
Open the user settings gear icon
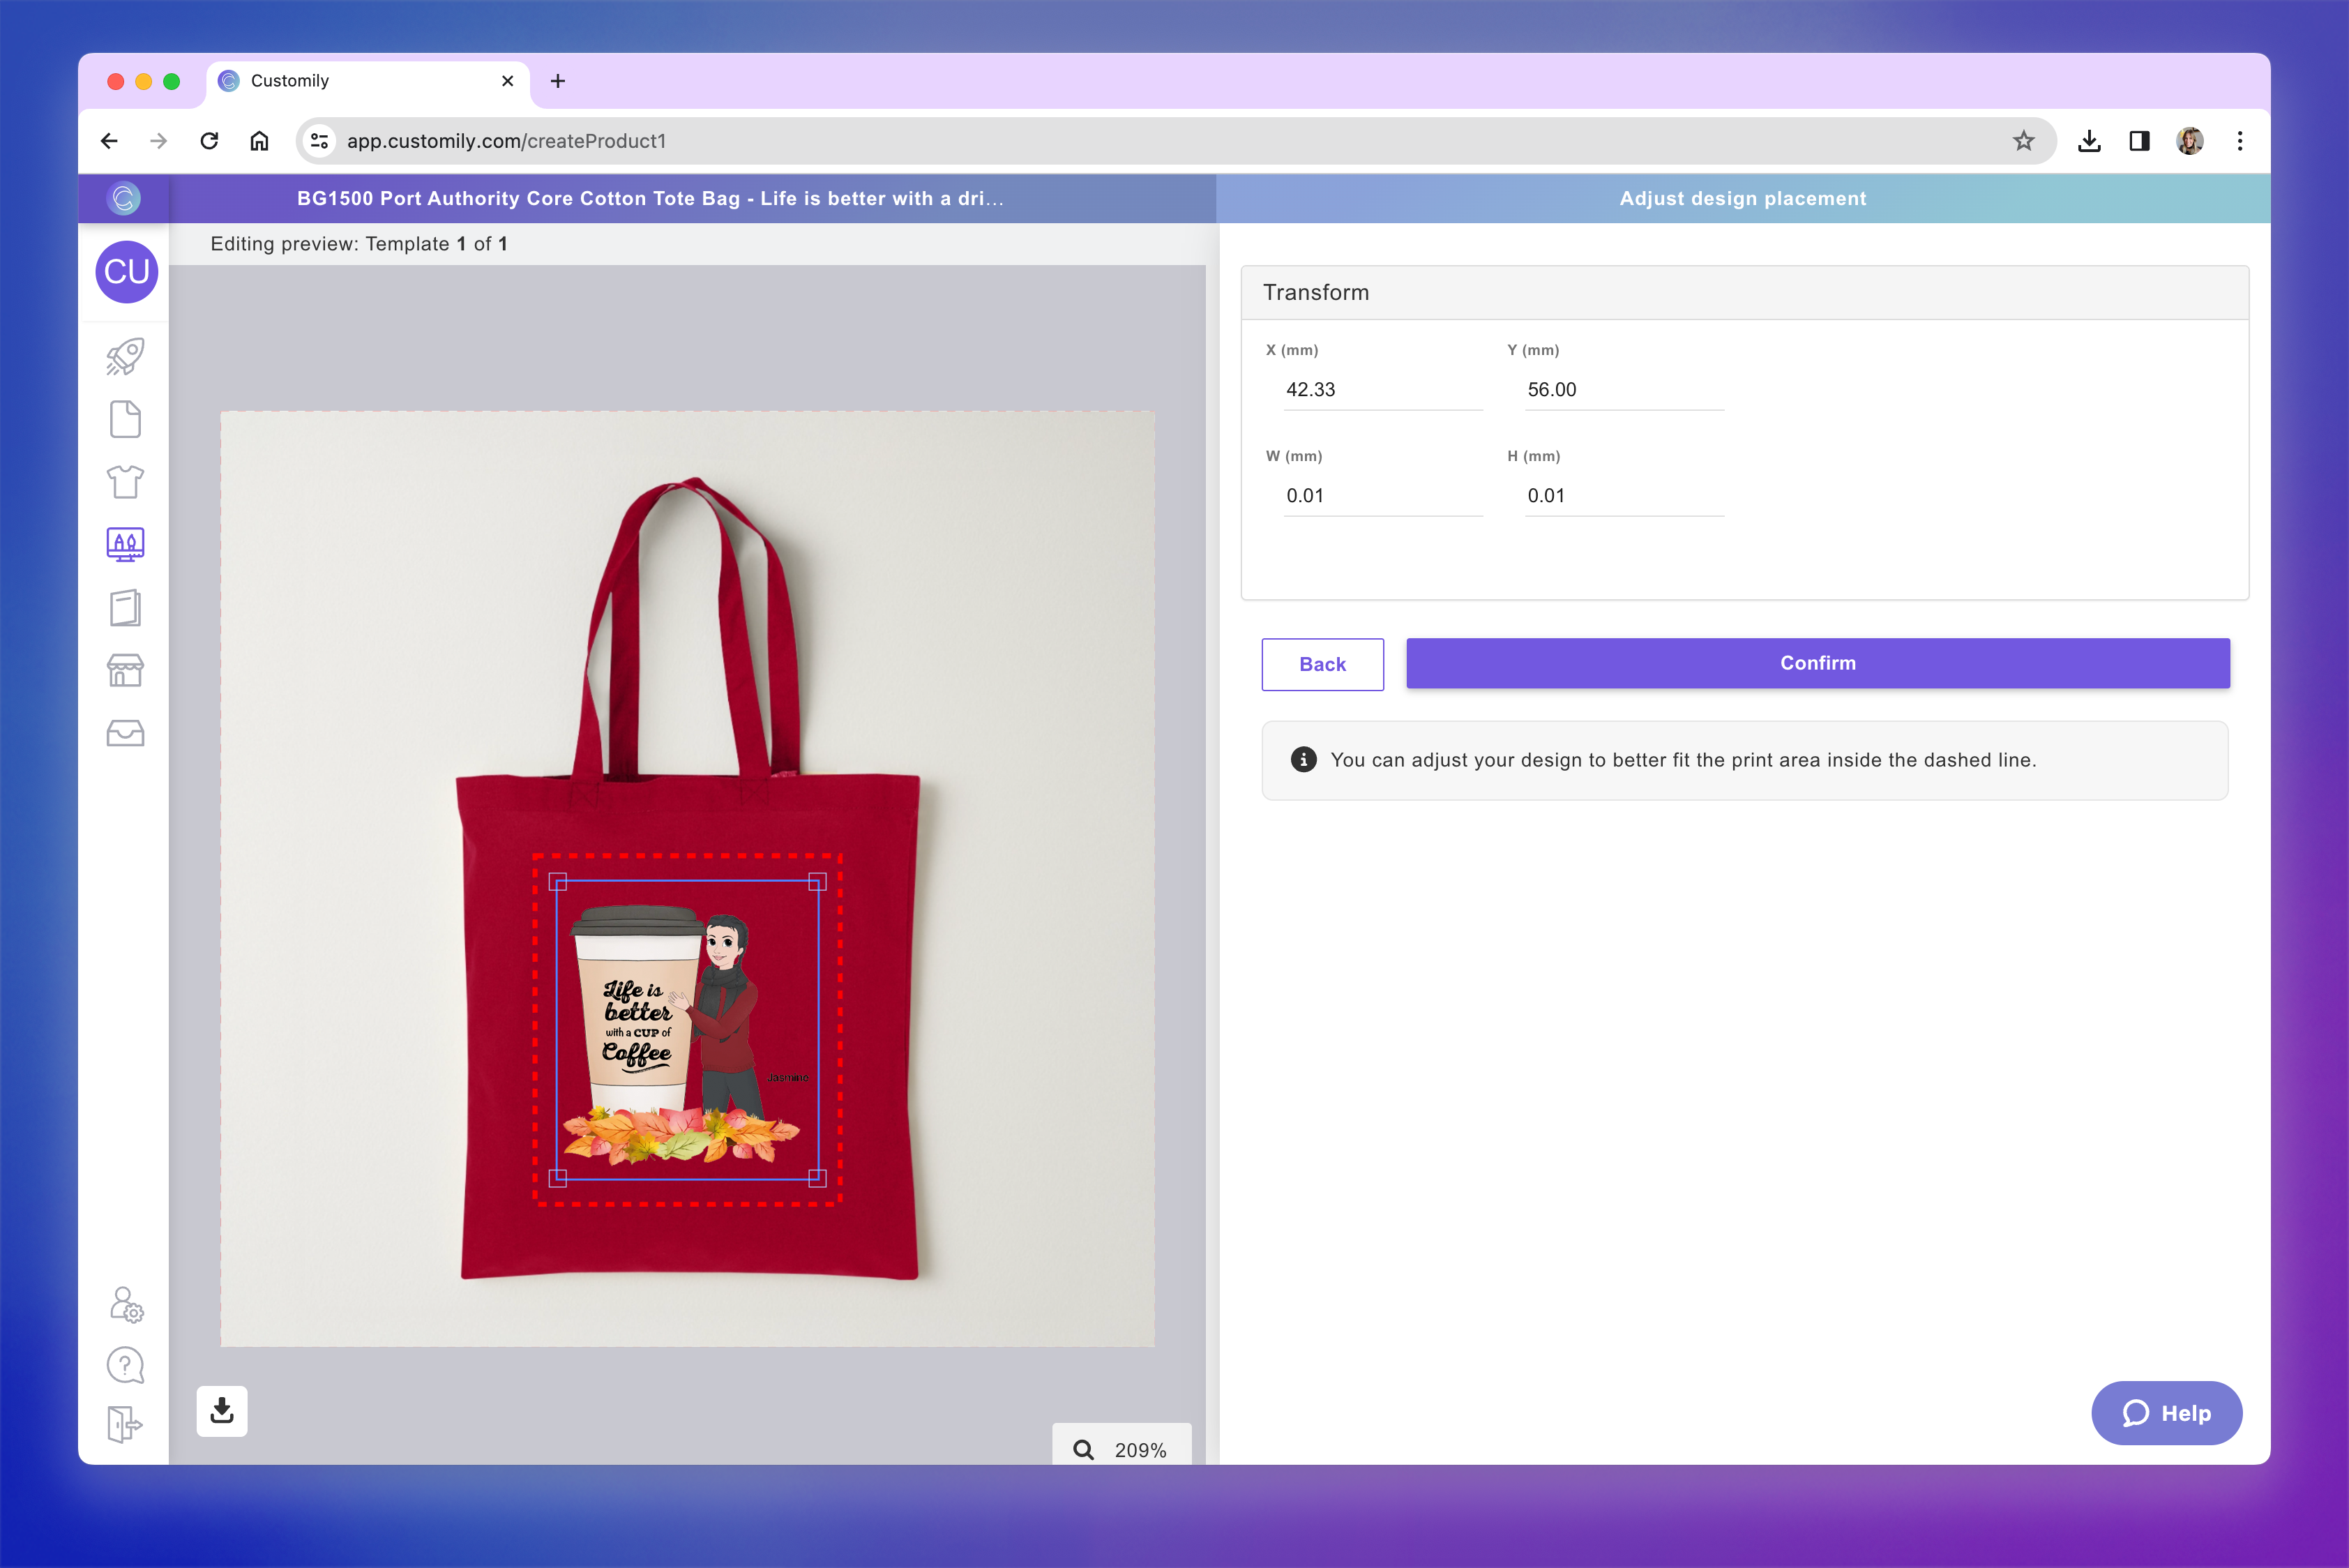(126, 1304)
